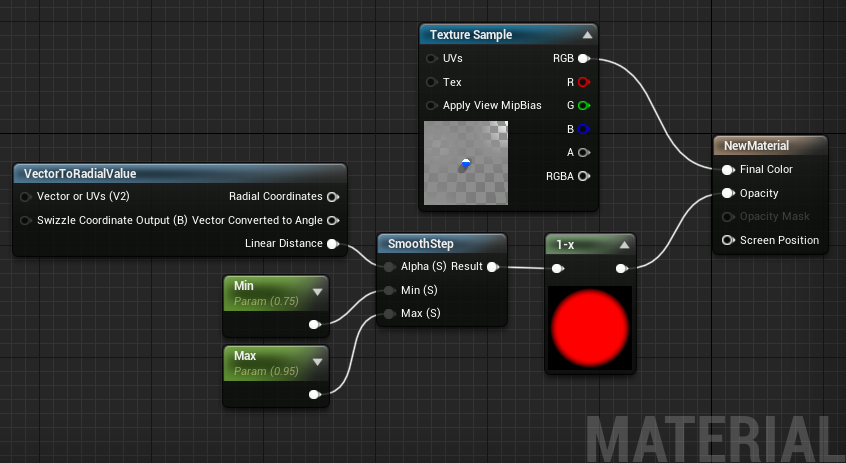Click the SmoothStep Max (S) input pin
This screenshot has width=846, height=463.
pyautogui.click(x=390, y=314)
